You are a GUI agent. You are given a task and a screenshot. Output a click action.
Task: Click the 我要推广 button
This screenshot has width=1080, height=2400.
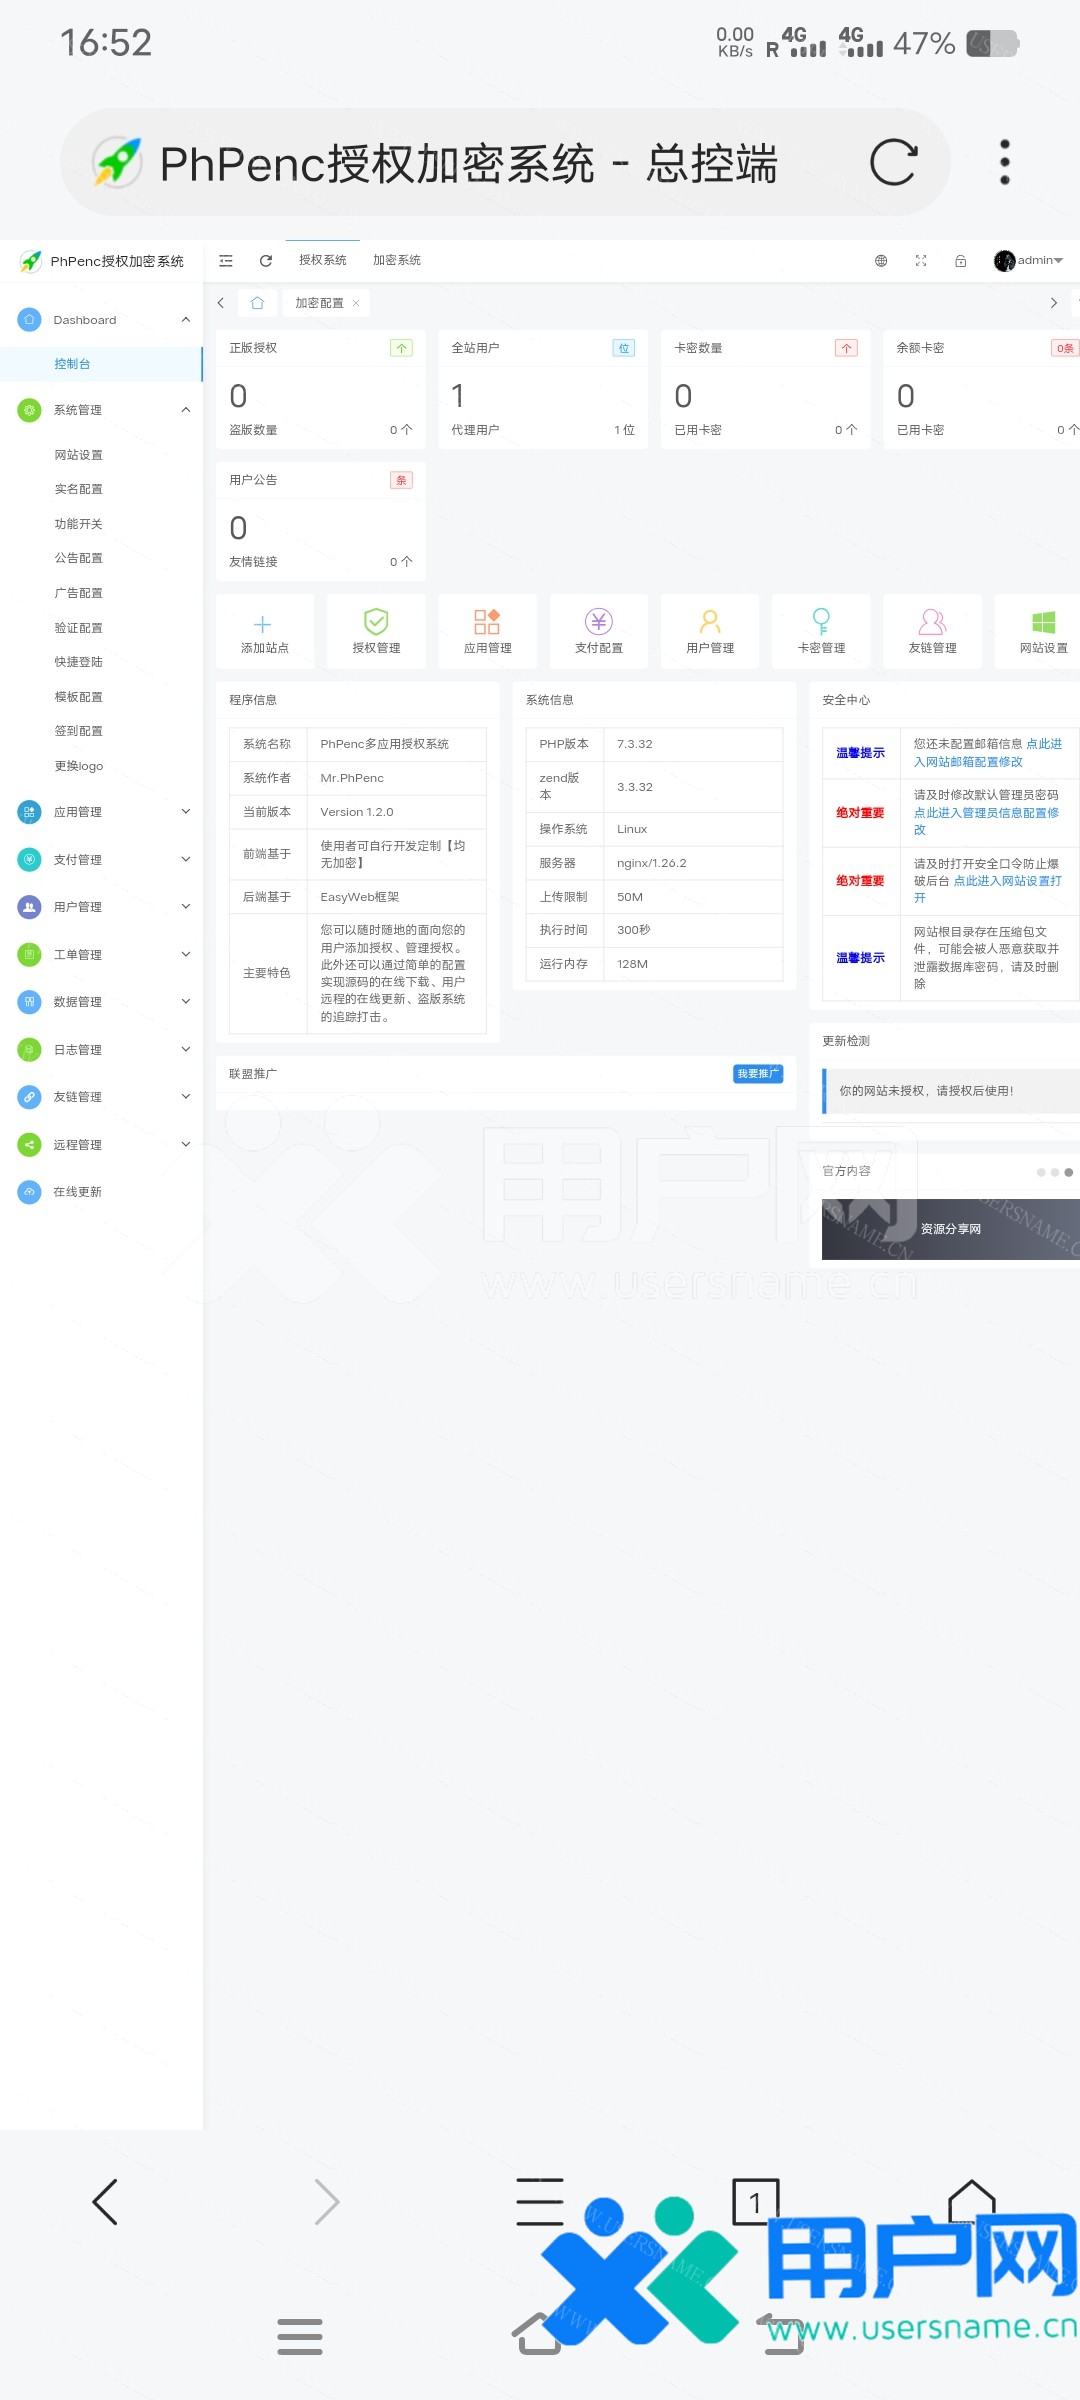point(758,1074)
